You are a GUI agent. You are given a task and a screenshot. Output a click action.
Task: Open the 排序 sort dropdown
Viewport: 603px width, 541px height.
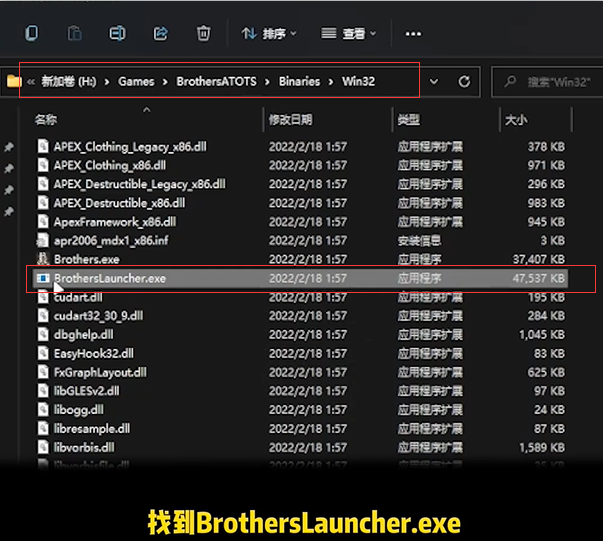pos(269,34)
